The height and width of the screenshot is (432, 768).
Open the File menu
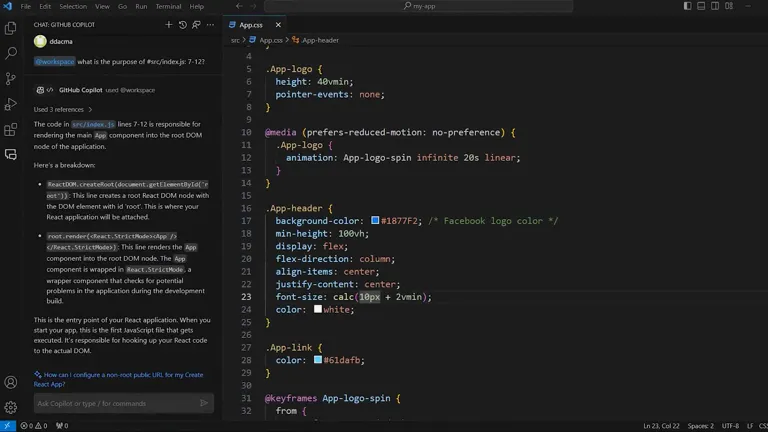[25, 6]
